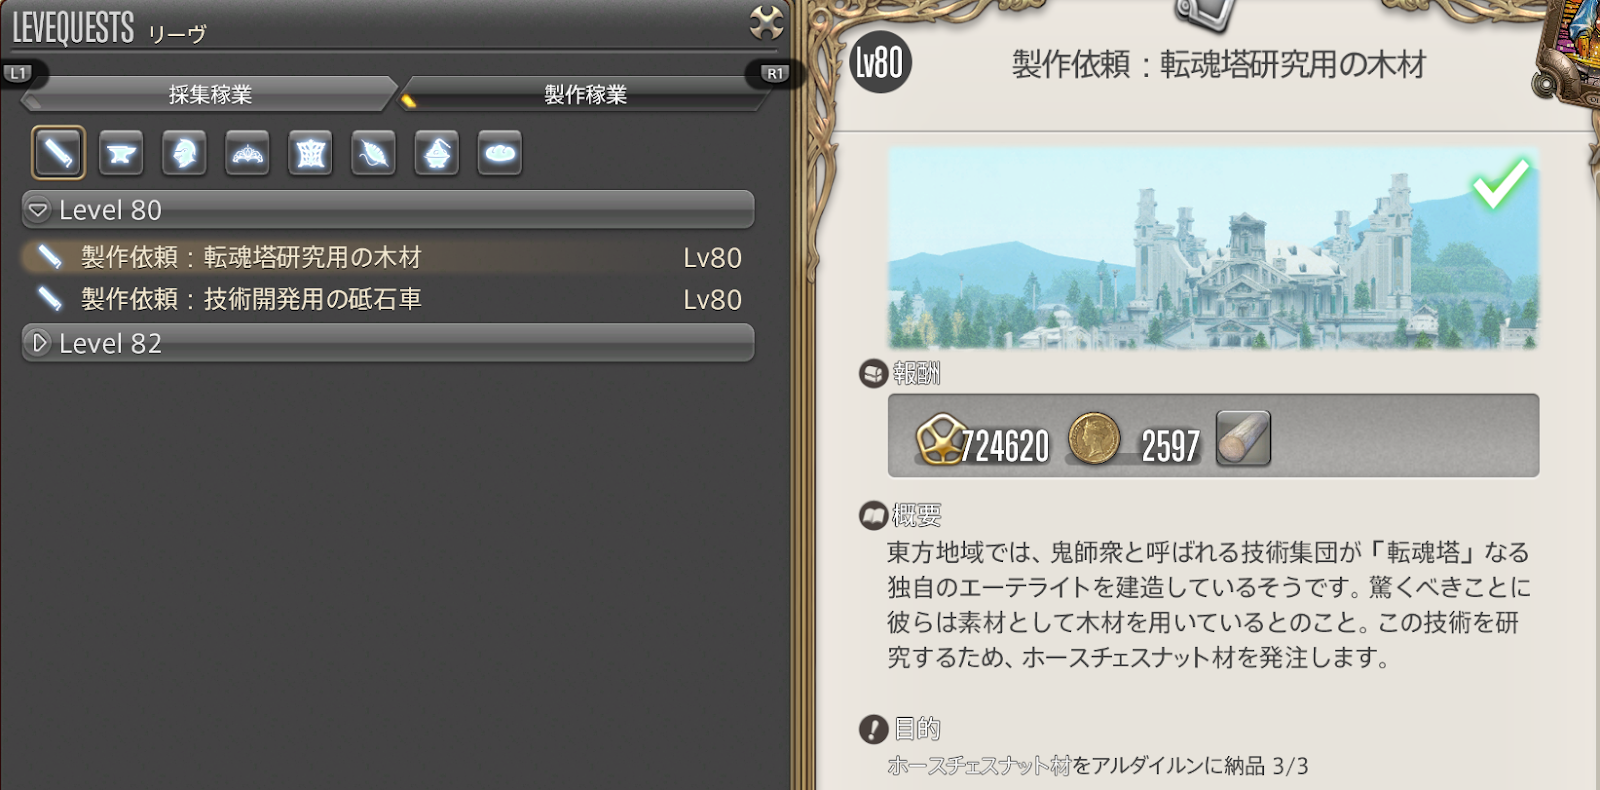The width and height of the screenshot is (1600, 790).
Task: Select the Leatherworker hide class icon
Action: coord(310,153)
